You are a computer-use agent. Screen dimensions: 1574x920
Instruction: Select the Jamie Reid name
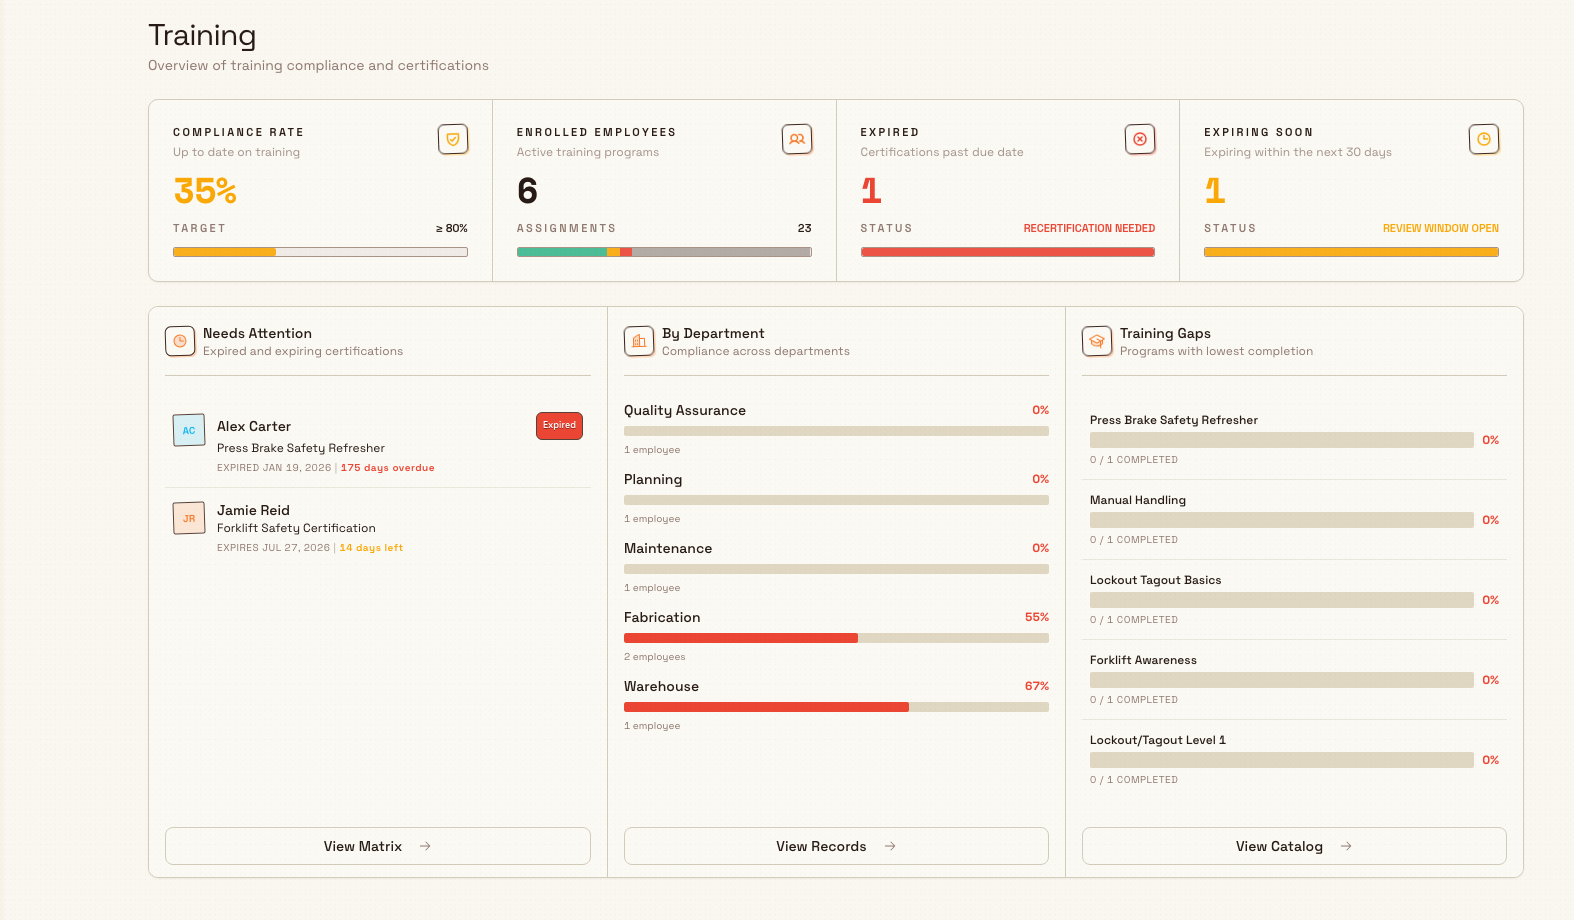pyautogui.click(x=253, y=510)
